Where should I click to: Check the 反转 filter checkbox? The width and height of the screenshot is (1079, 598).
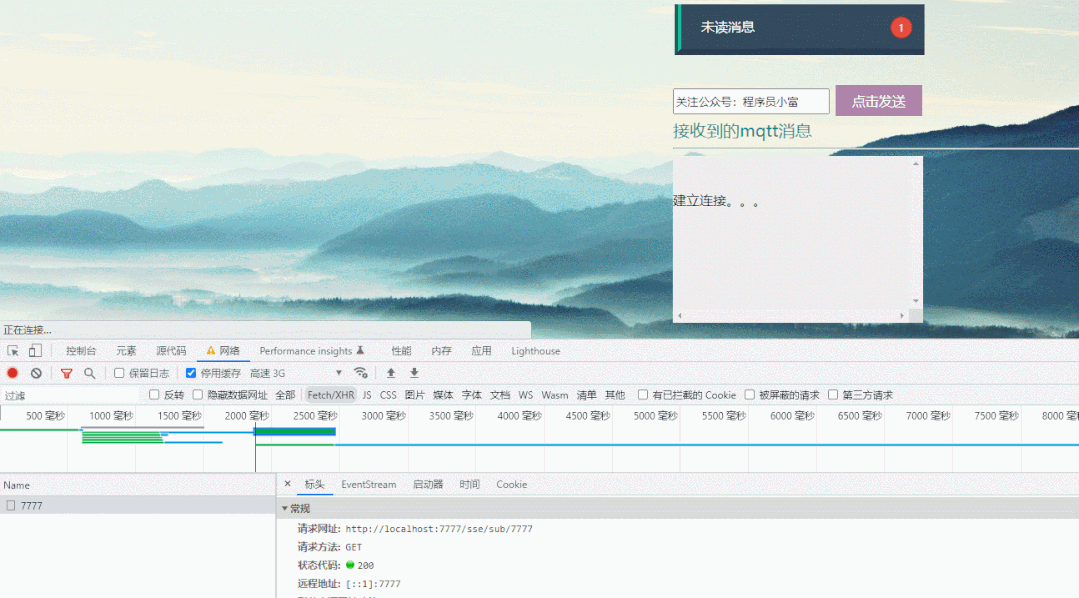(x=156, y=394)
